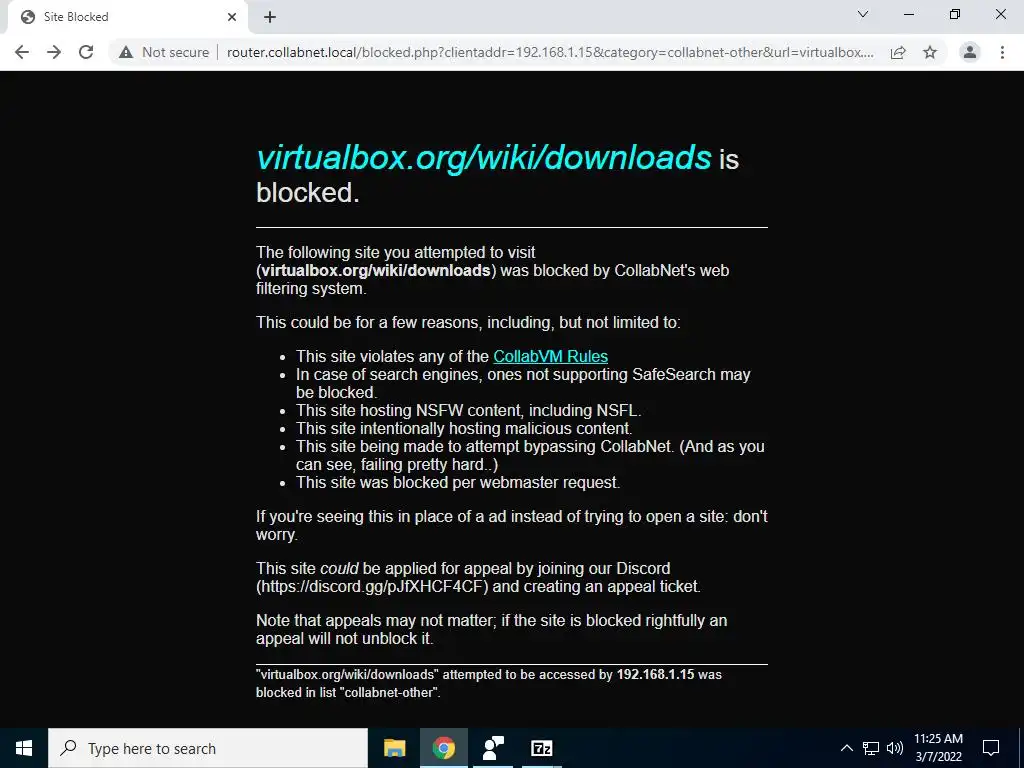This screenshot has width=1024, height=768.
Task: Open the CollabVM Rules link
Action: [x=551, y=357]
